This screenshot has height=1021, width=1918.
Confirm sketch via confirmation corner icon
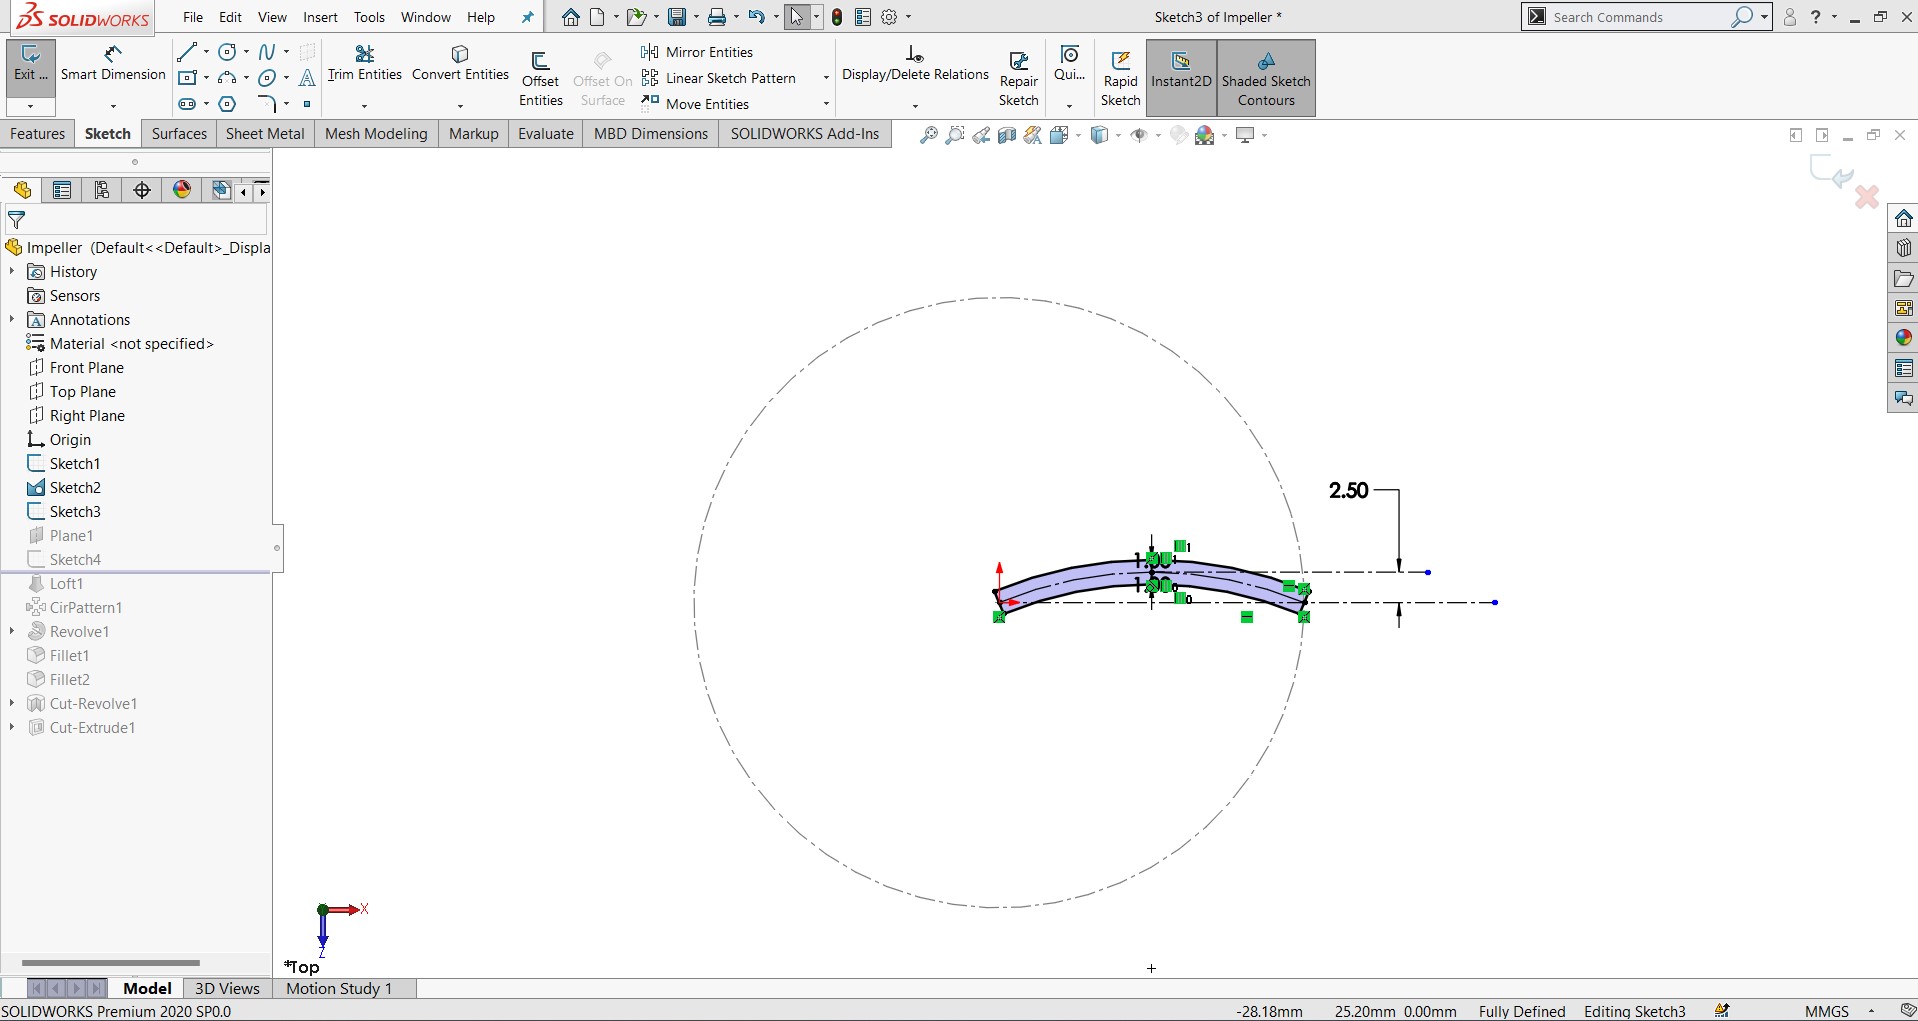pyautogui.click(x=1832, y=171)
